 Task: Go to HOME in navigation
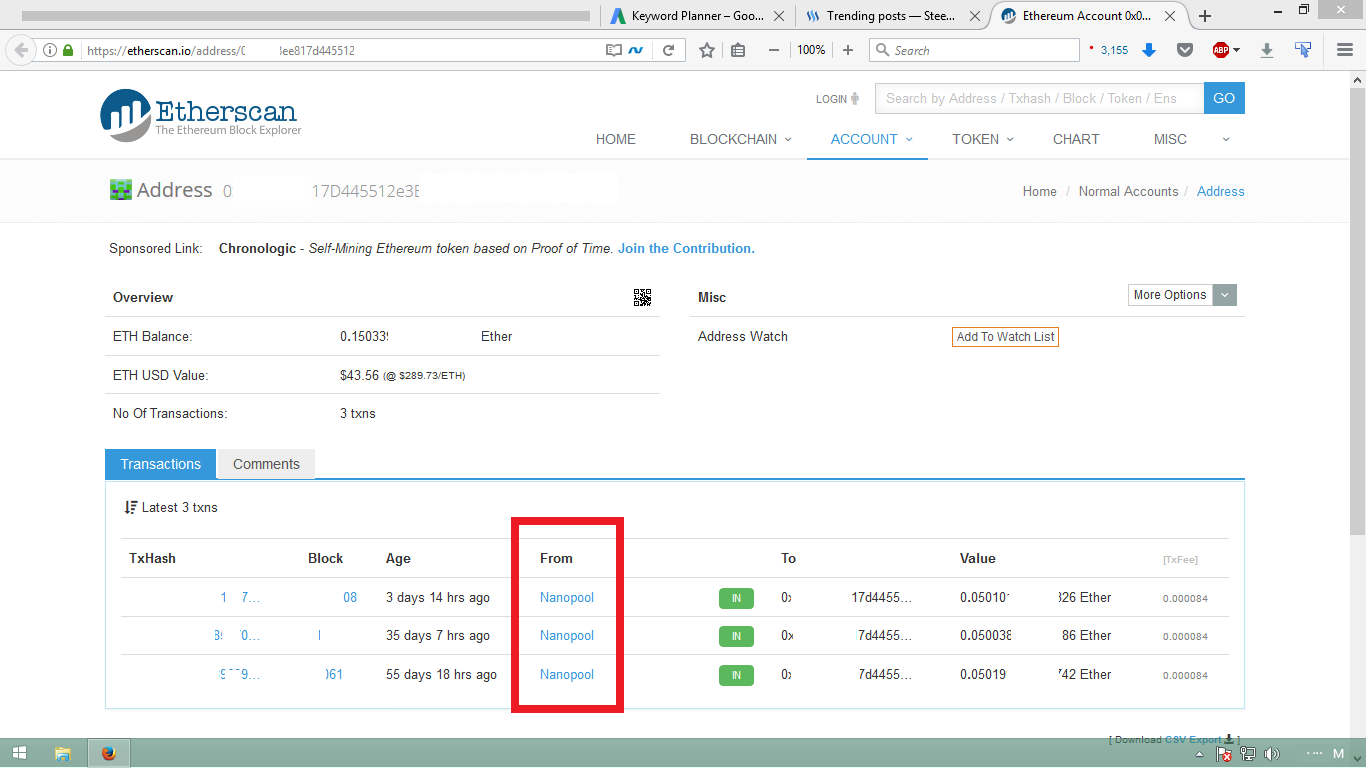coord(616,139)
